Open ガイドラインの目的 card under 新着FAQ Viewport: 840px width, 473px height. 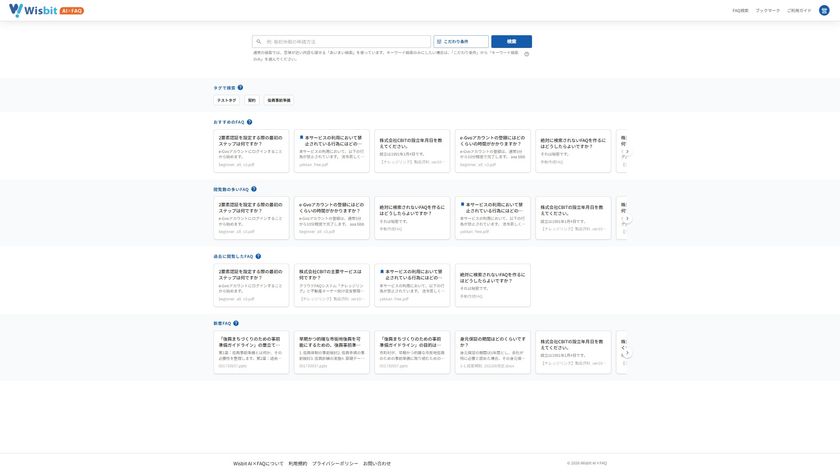pyautogui.click(x=412, y=352)
